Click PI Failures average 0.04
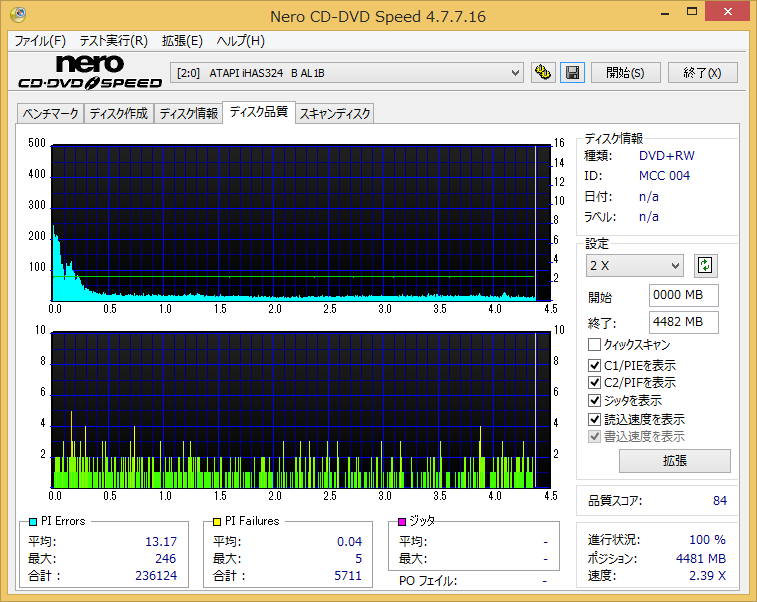757x602 pixels. click(350, 542)
